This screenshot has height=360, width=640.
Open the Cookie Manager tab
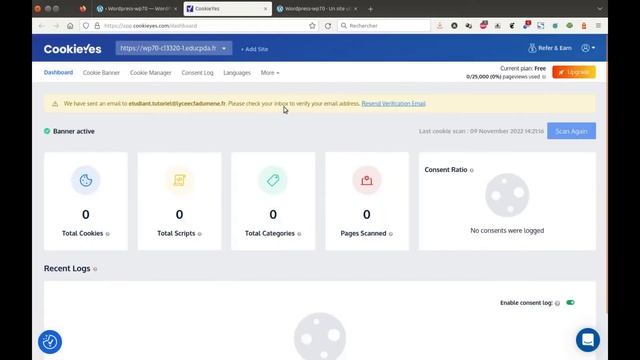pos(151,73)
